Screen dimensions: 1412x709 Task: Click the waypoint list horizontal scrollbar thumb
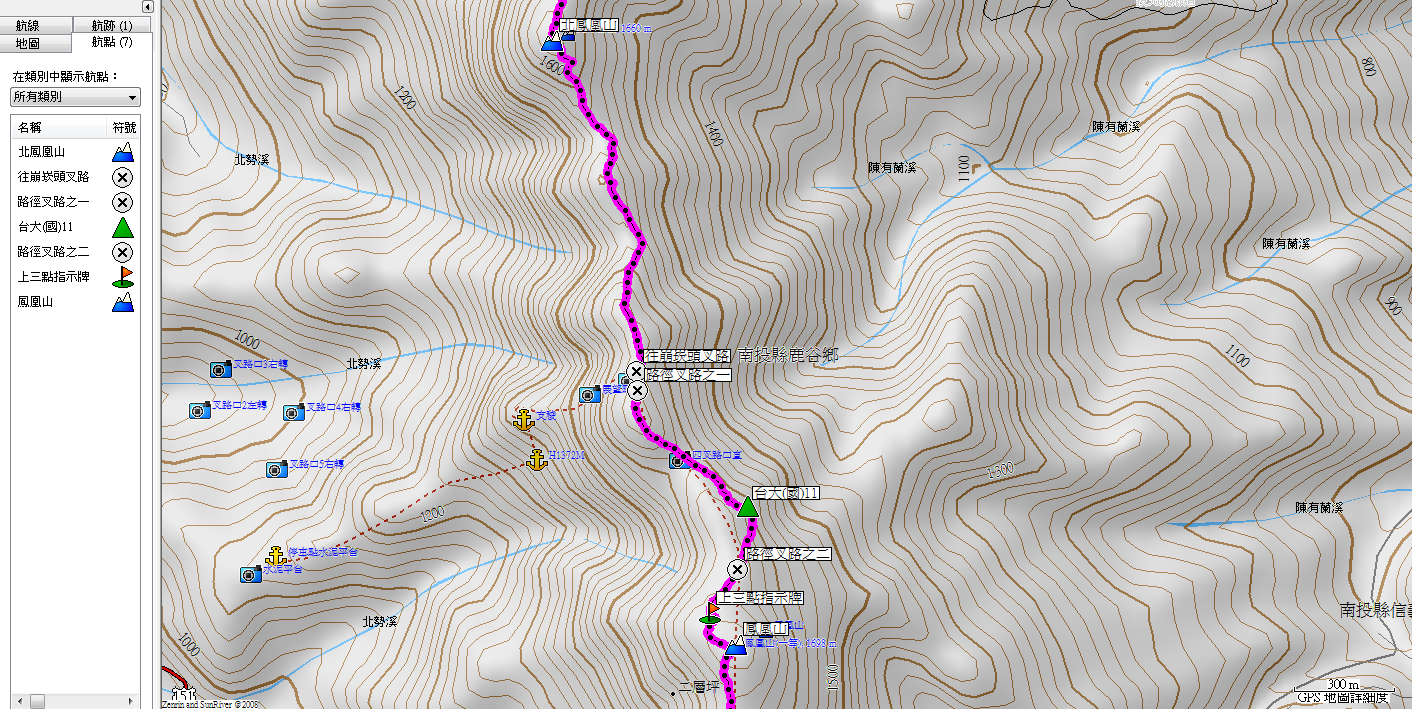(36, 701)
